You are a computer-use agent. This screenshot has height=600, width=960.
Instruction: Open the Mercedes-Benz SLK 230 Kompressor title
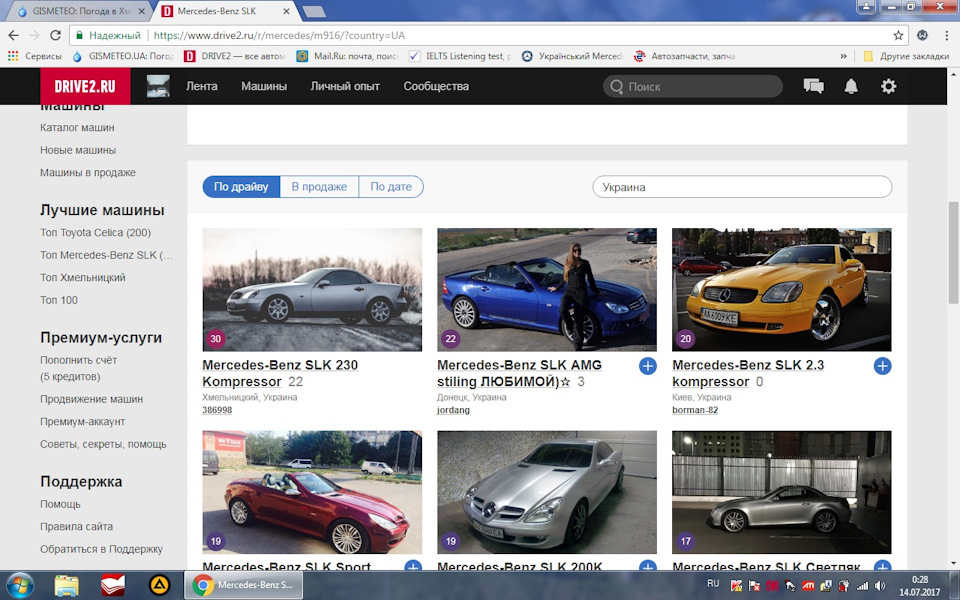click(280, 373)
